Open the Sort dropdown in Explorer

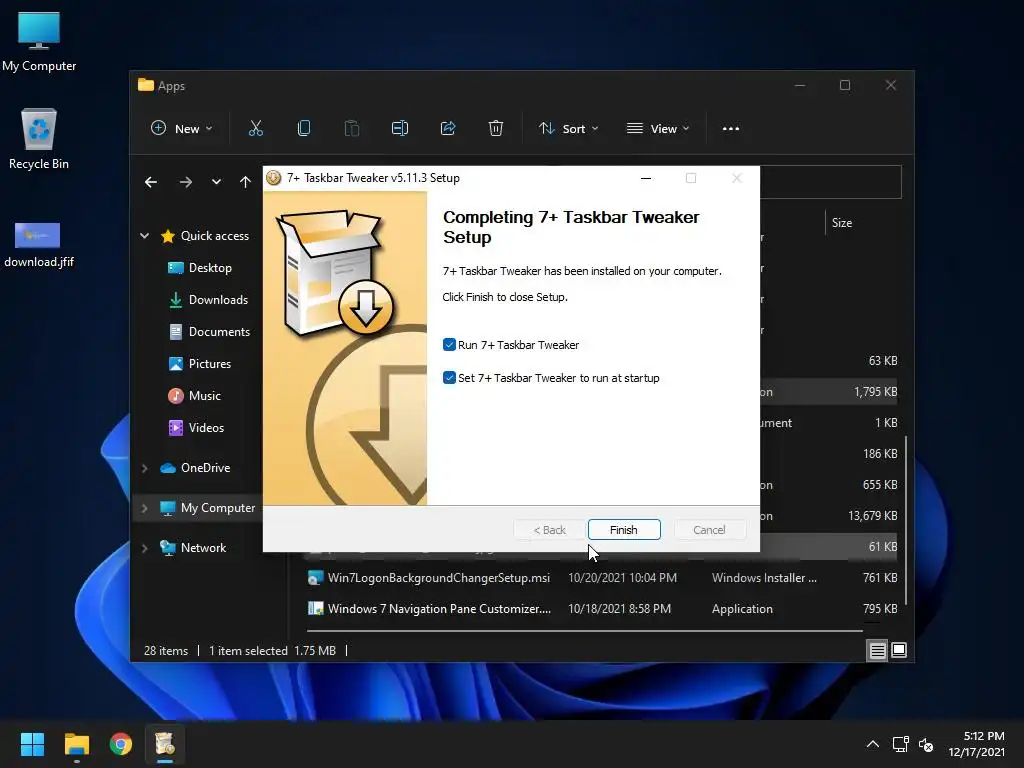568,129
